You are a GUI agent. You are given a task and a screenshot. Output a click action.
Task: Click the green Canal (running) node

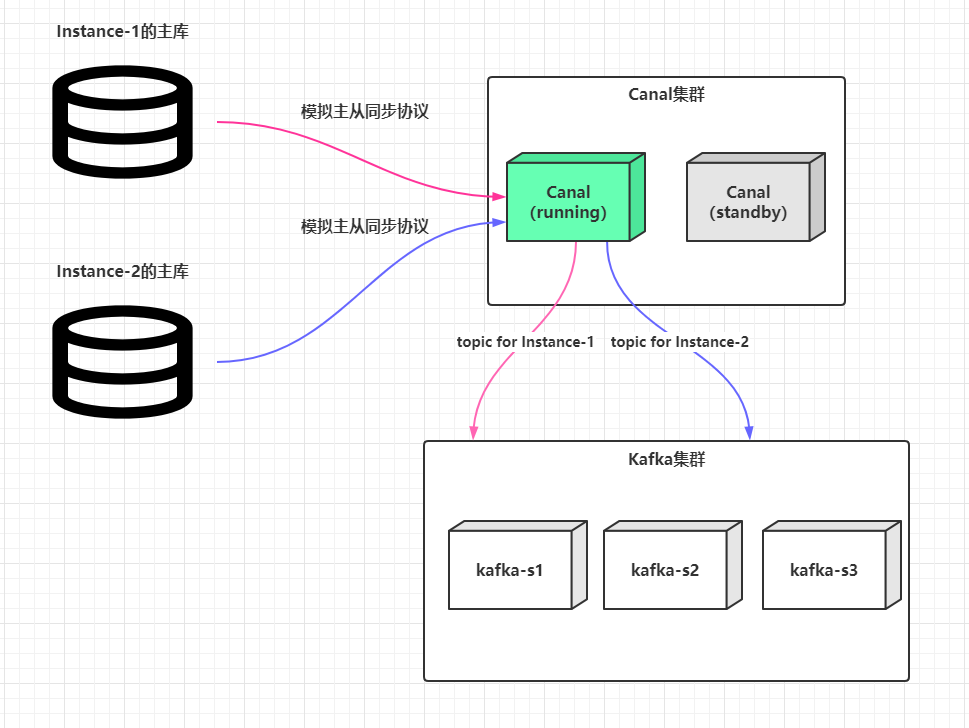tap(575, 197)
